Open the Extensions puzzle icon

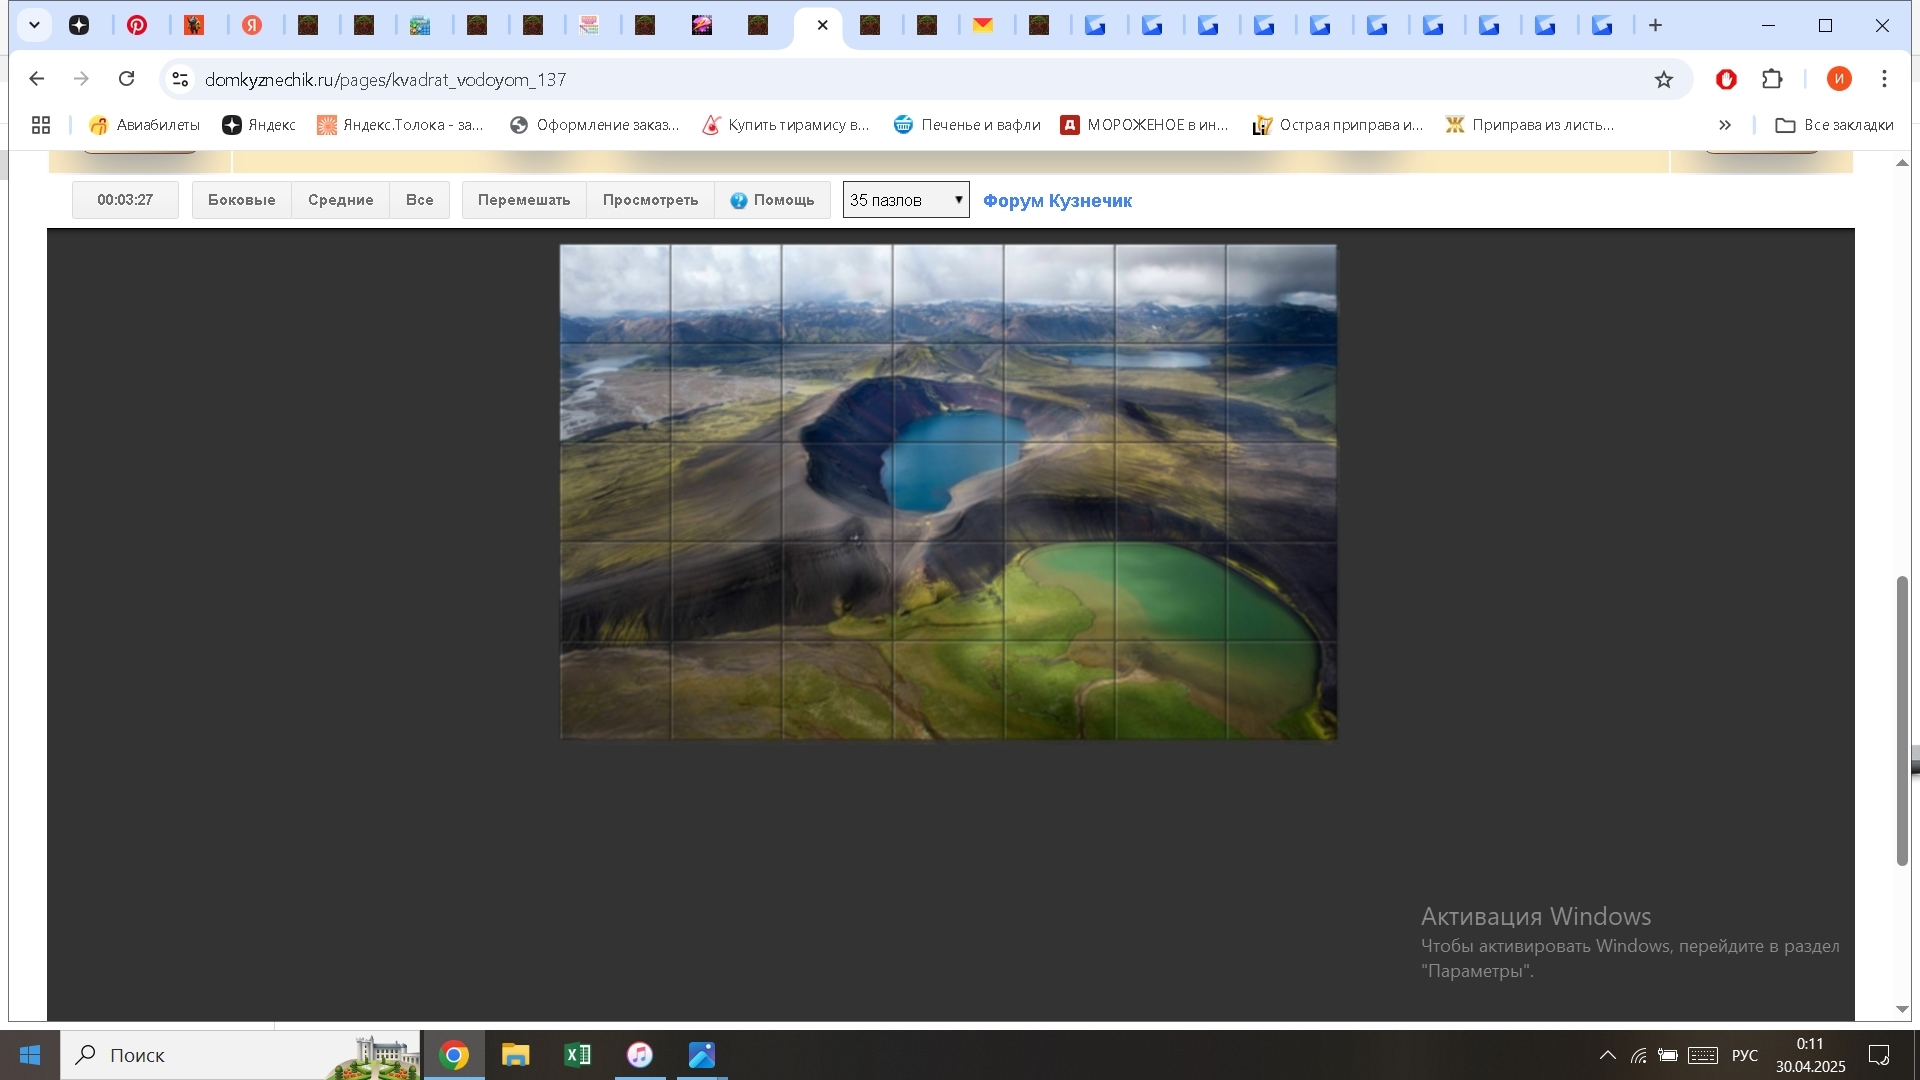[x=1772, y=79]
